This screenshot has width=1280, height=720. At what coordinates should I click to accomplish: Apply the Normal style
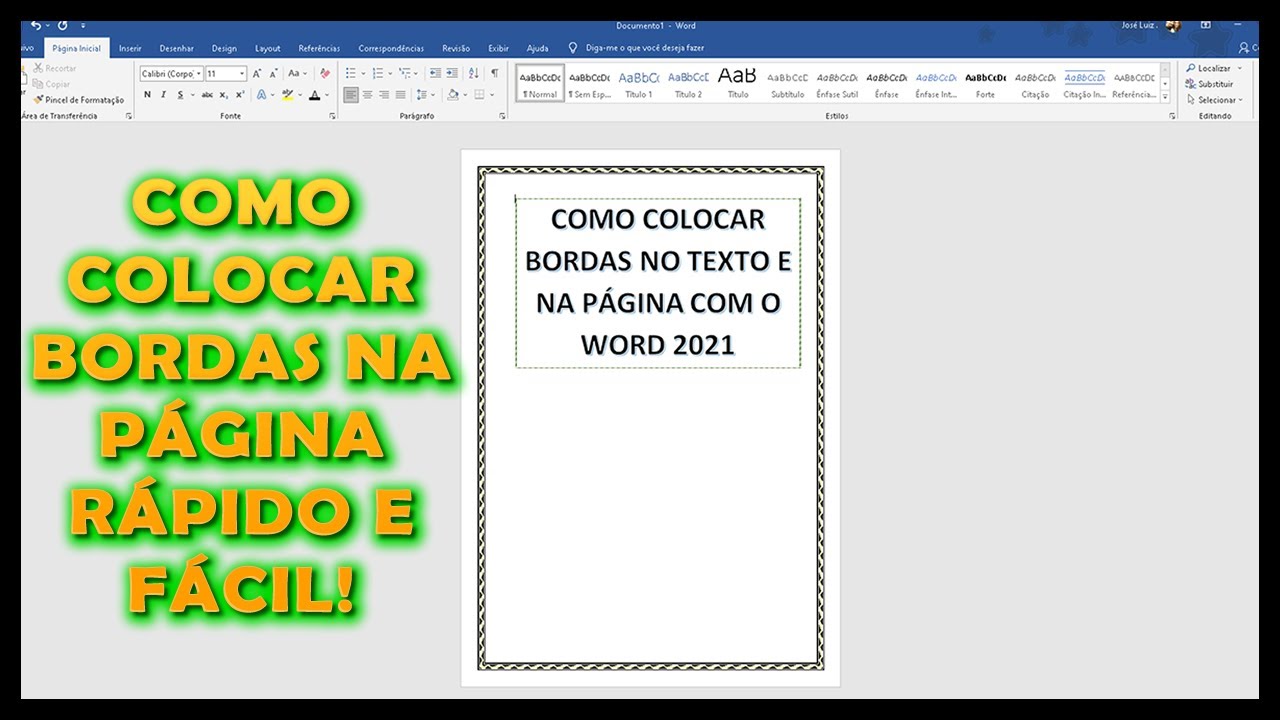(540, 83)
